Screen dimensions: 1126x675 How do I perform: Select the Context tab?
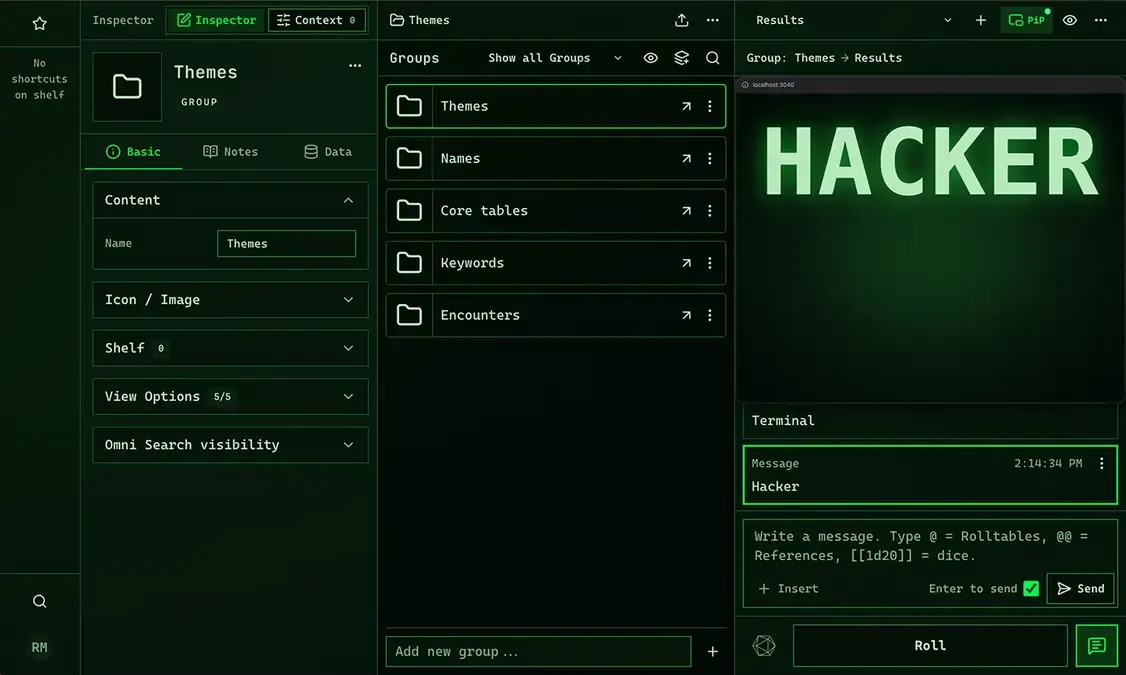click(x=317, y=20)
